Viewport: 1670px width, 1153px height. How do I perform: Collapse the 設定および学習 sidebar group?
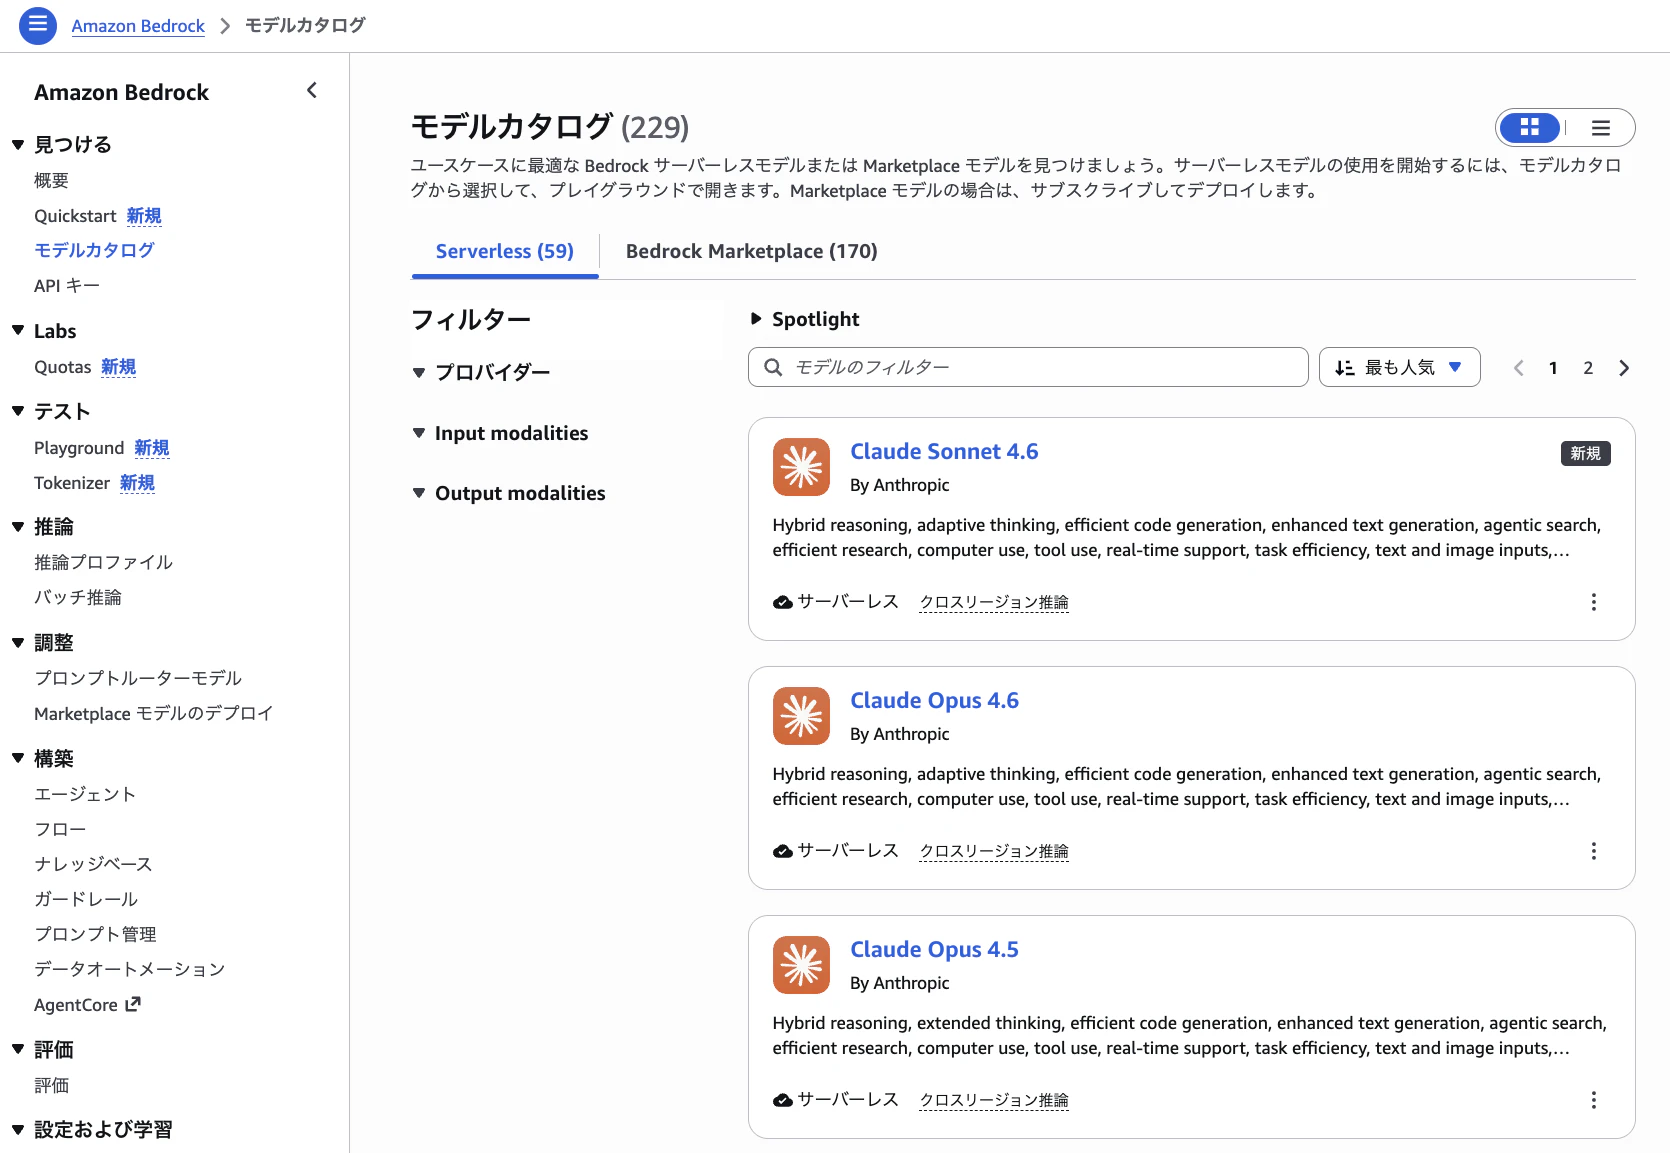click(18, 1130)
